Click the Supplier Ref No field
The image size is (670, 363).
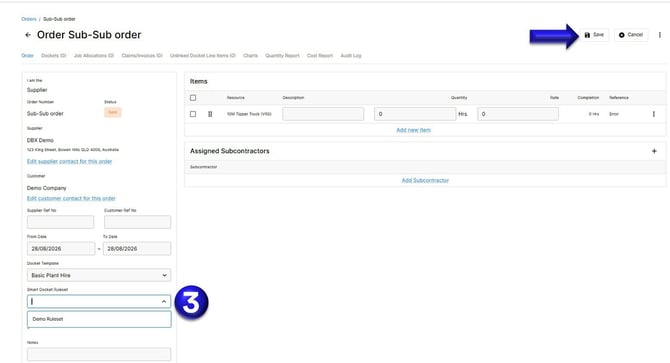pos(60,222)
